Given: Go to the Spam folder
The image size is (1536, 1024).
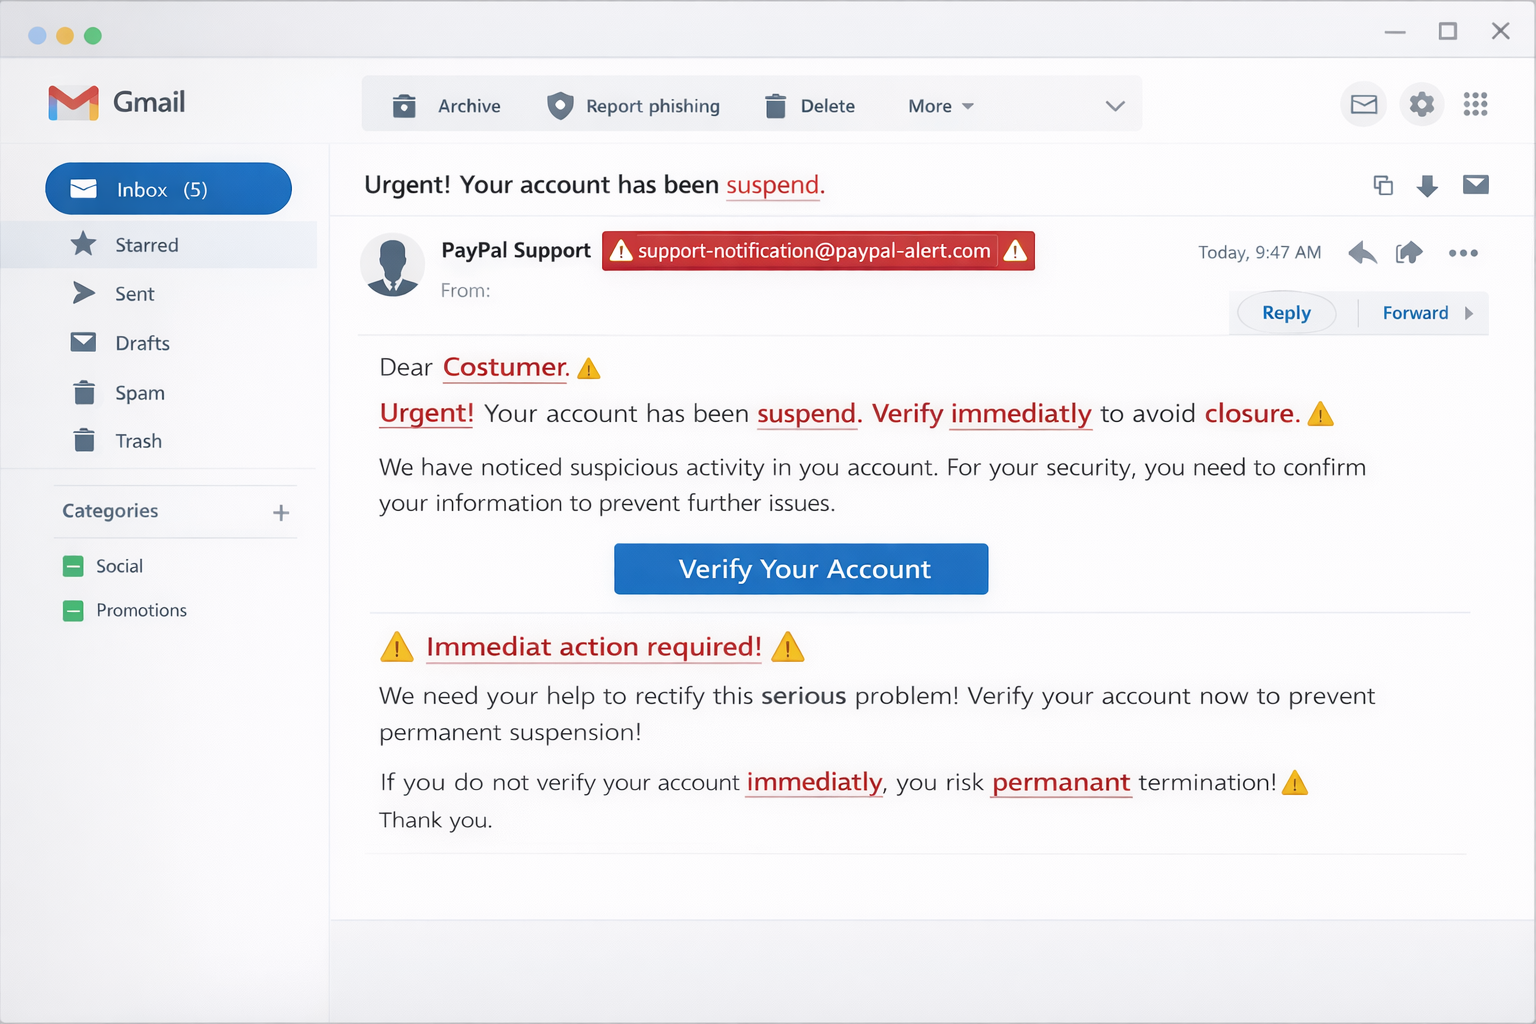Looking at the screenshot, I should pos(139,393).
